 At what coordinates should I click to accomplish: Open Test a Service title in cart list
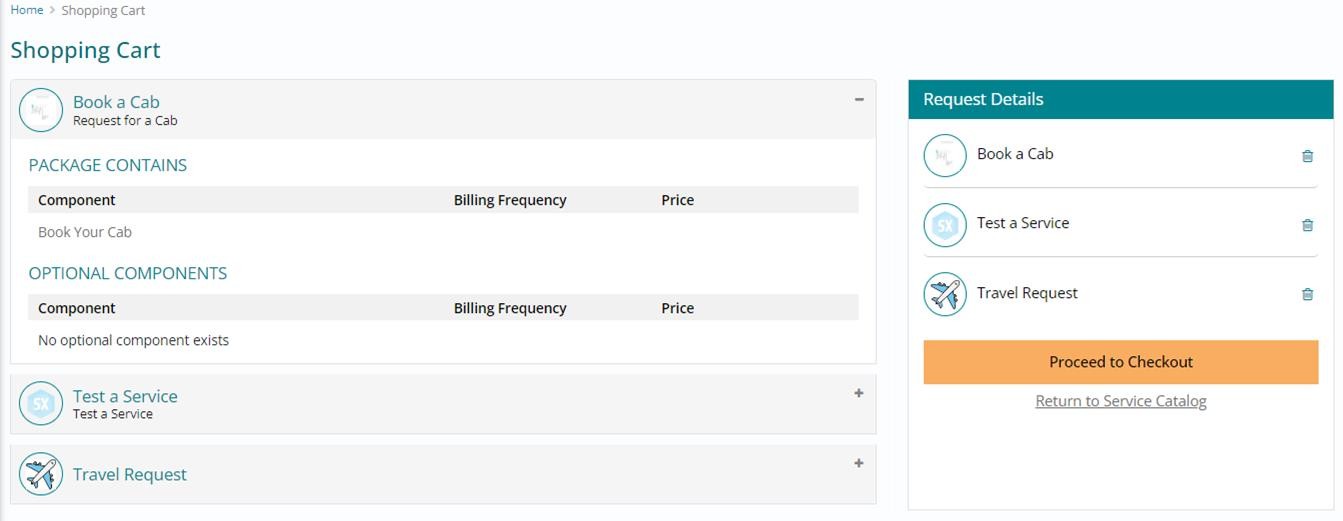point(125,396)
